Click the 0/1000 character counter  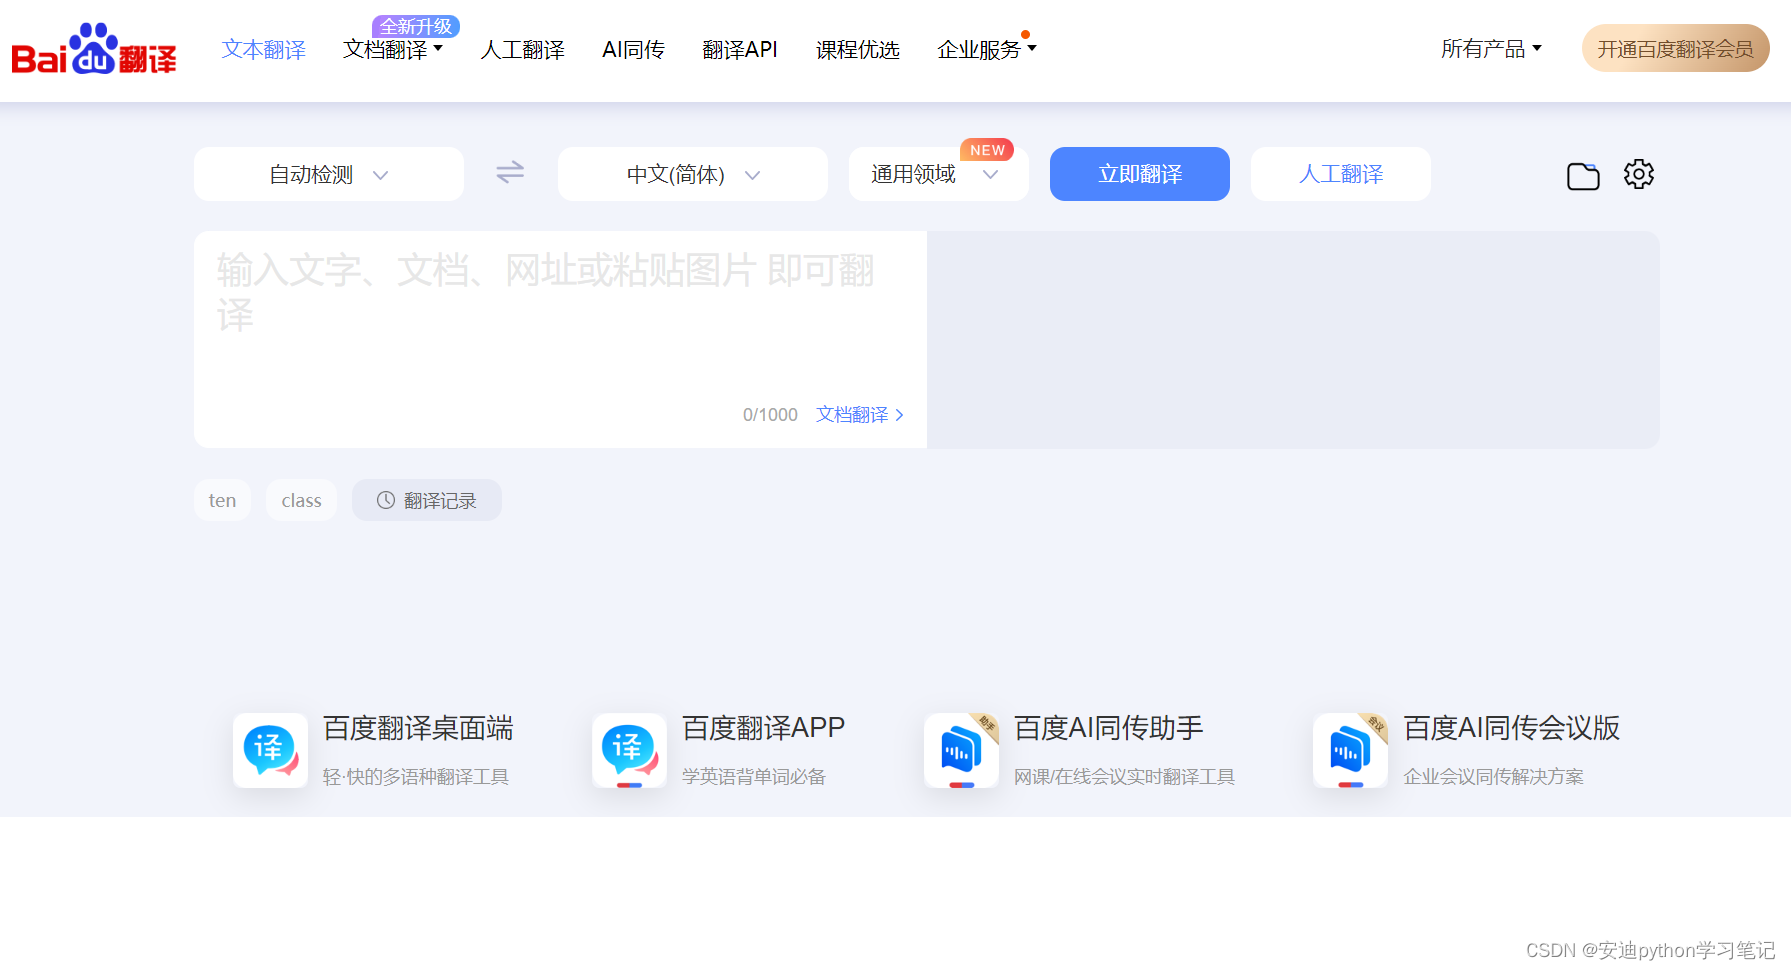coord(770,415)
